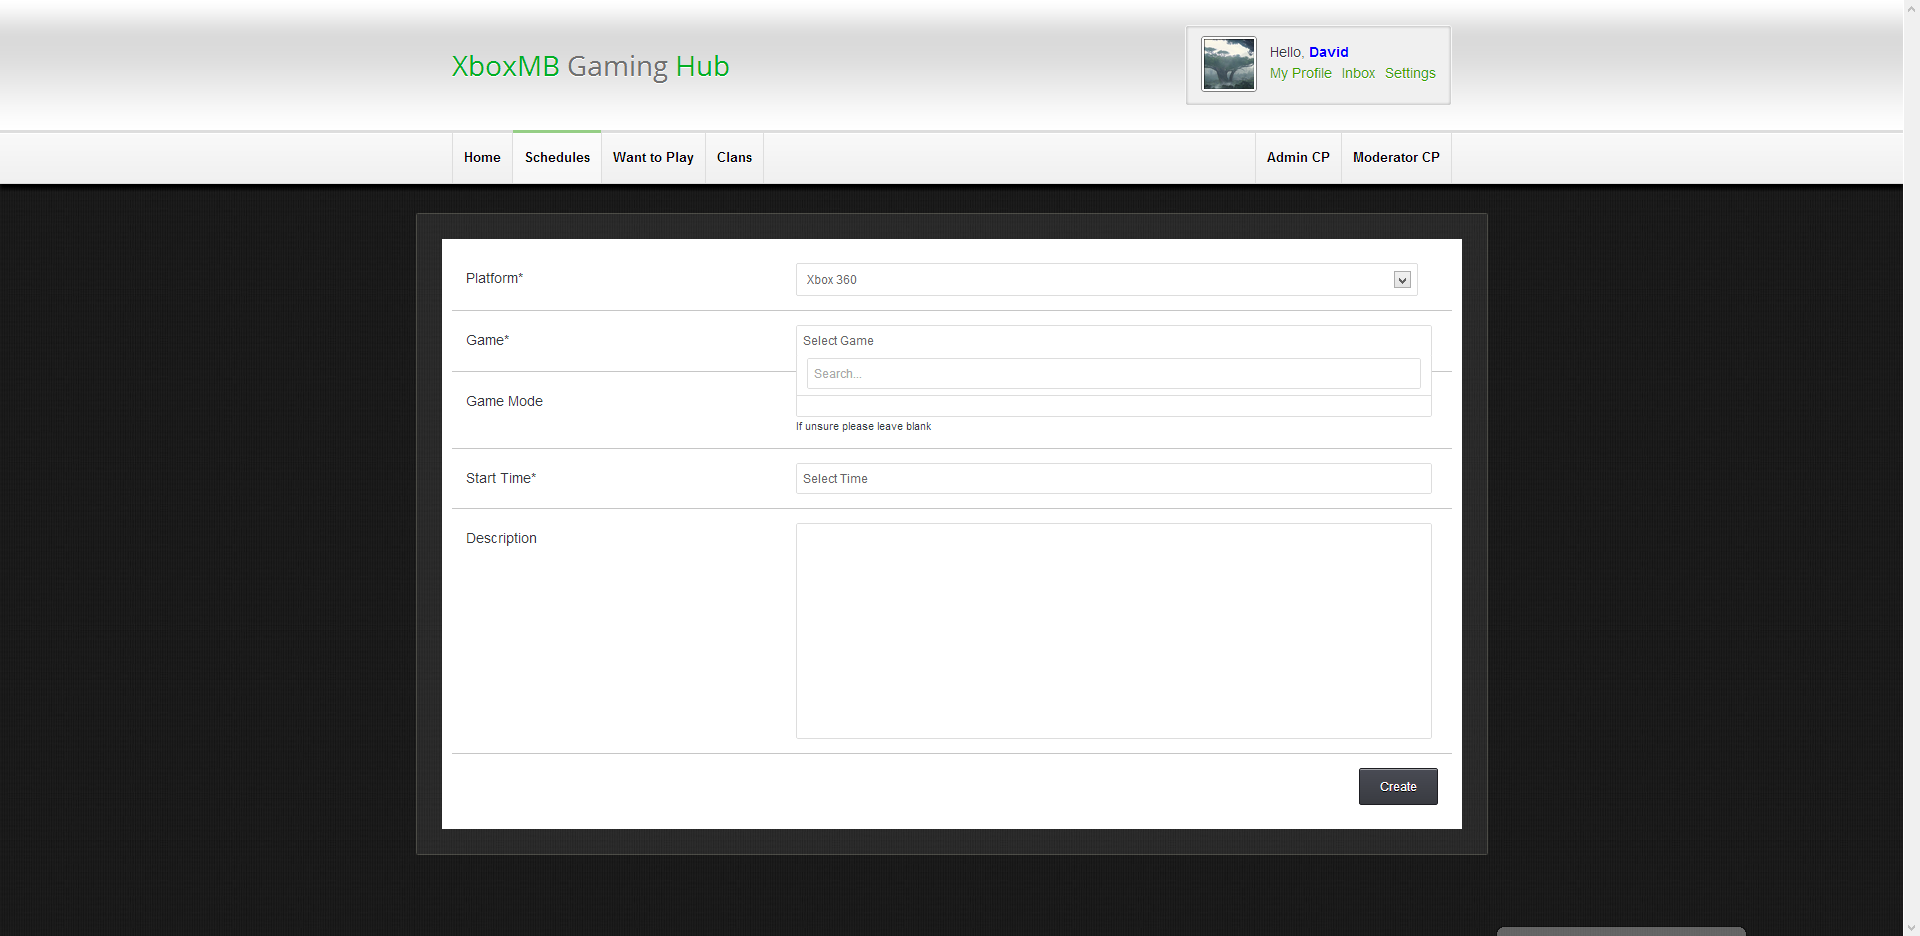This screenshot has height=936, width=1920.
Task: Expand the Platform dropdown arrow
Action: coord(1402,280)
